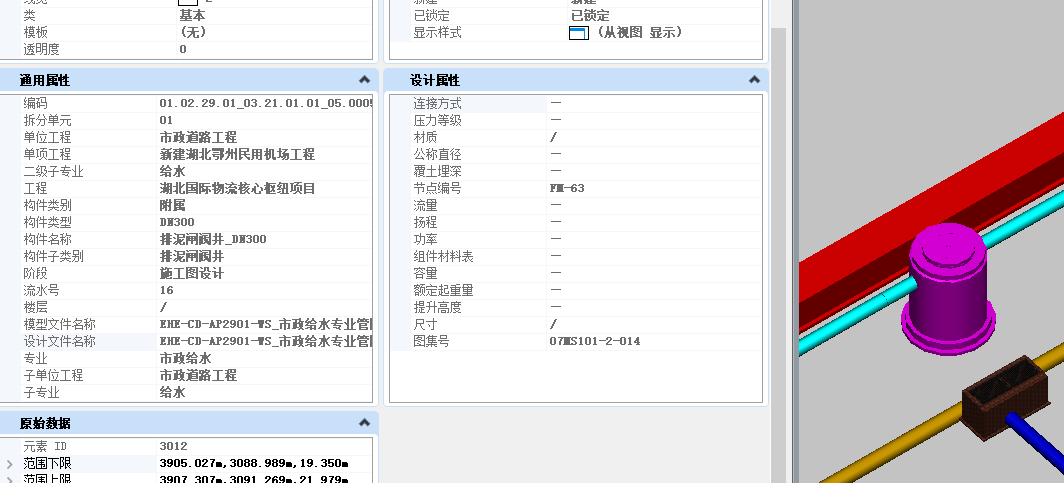Click the 额定起重量 property label
Screen dimensions: 1064x483
(444, 290)
